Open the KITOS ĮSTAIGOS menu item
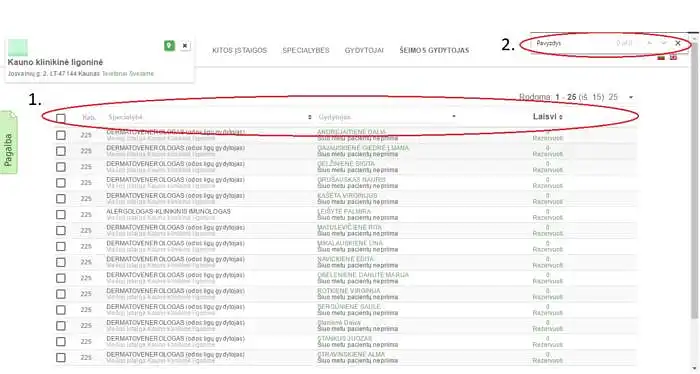This screenshot has width=700, height=374. [239, 50]
